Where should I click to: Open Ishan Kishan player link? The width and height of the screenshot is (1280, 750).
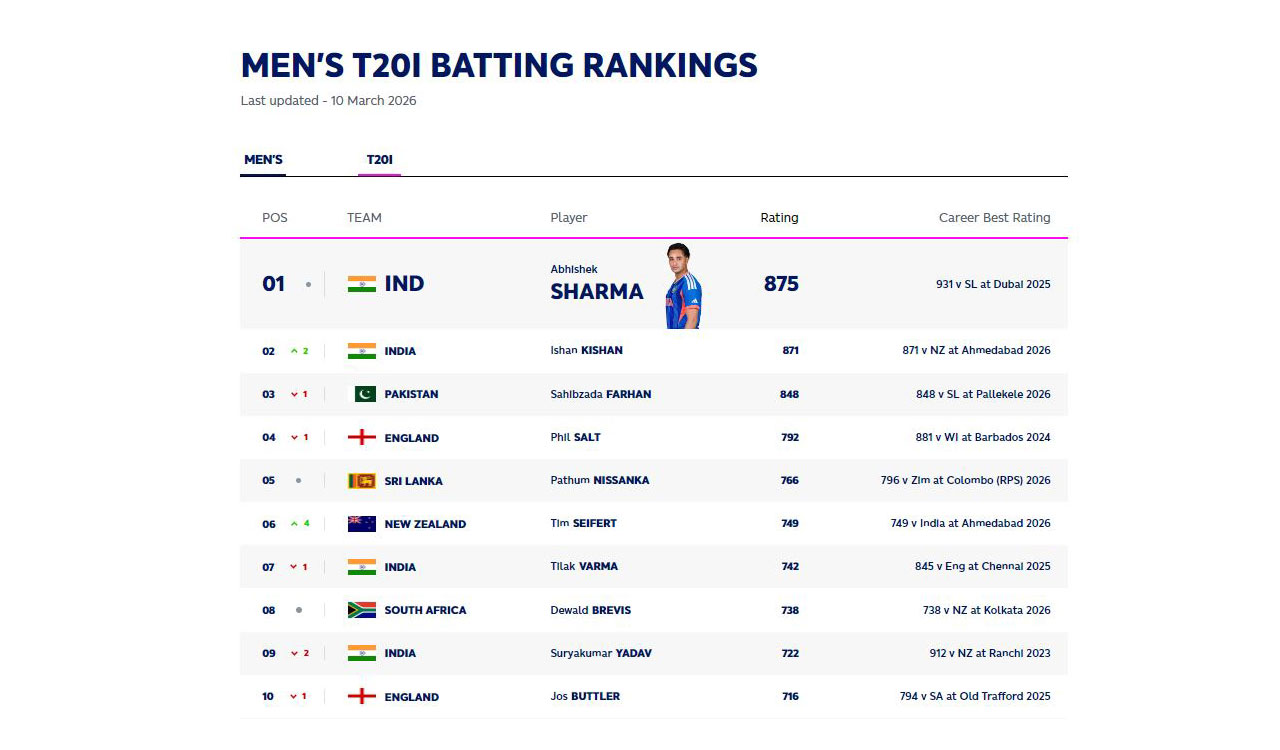pyautogui.click(x=586, y=351)
